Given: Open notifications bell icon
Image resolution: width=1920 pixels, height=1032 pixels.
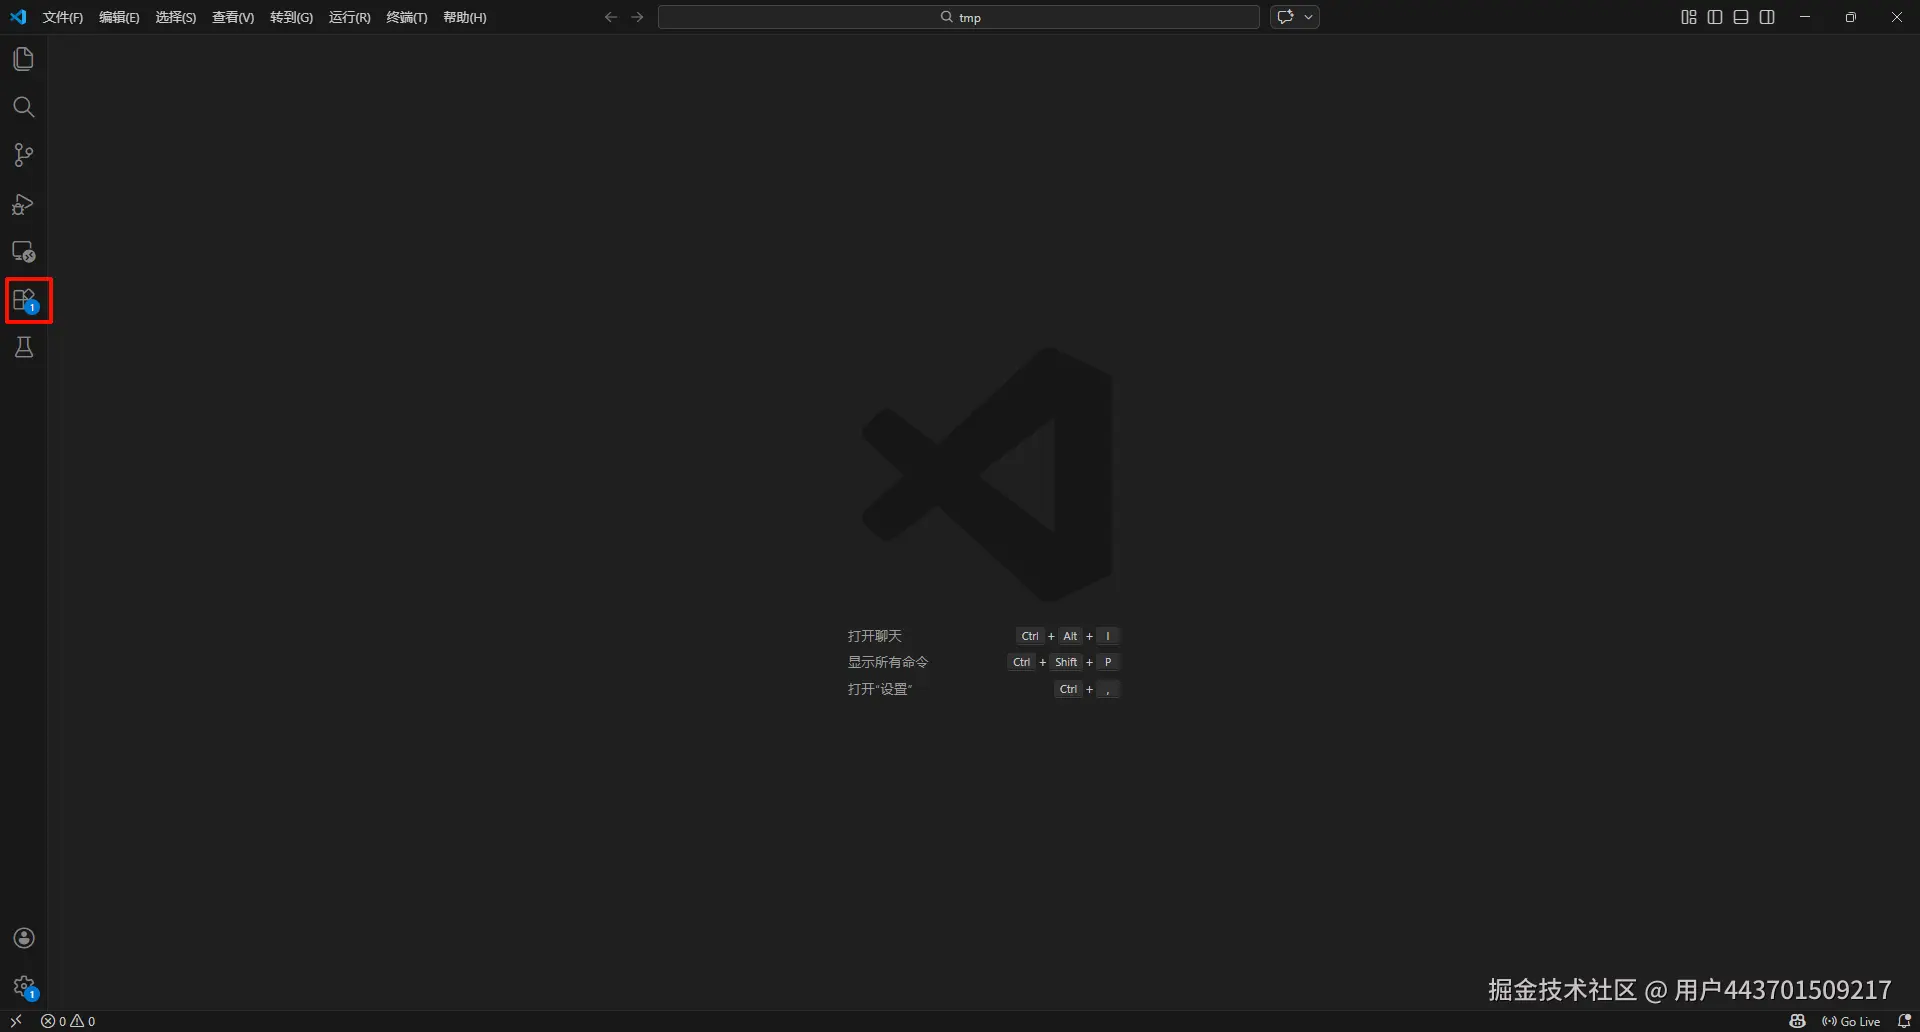Looking at the screenshot, I should click(1904, 1021).
